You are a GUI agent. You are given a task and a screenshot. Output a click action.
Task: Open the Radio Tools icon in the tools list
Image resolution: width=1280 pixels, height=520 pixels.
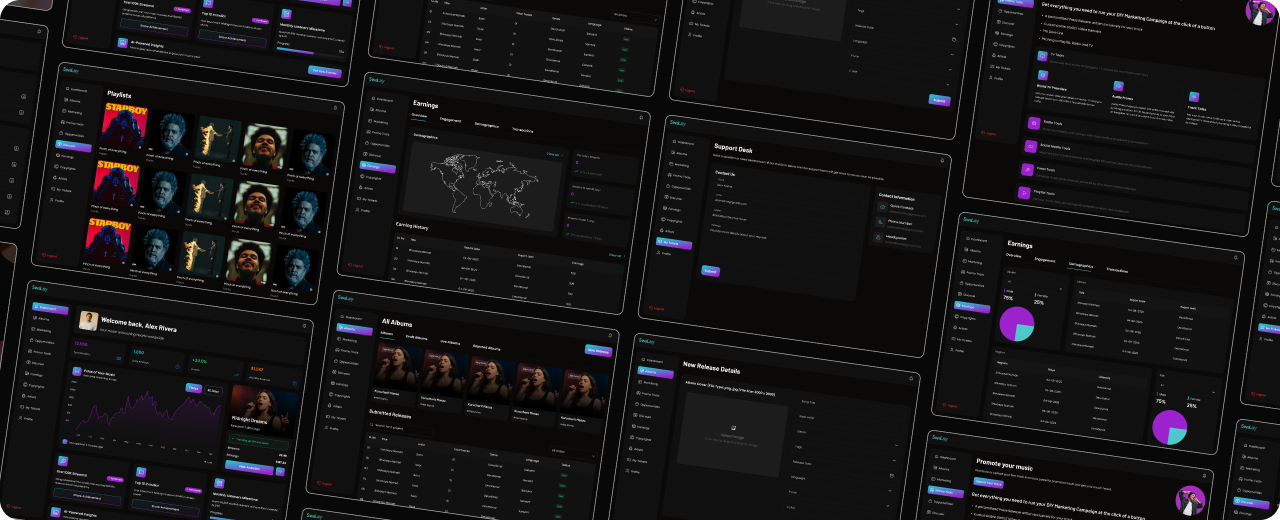1033,123
